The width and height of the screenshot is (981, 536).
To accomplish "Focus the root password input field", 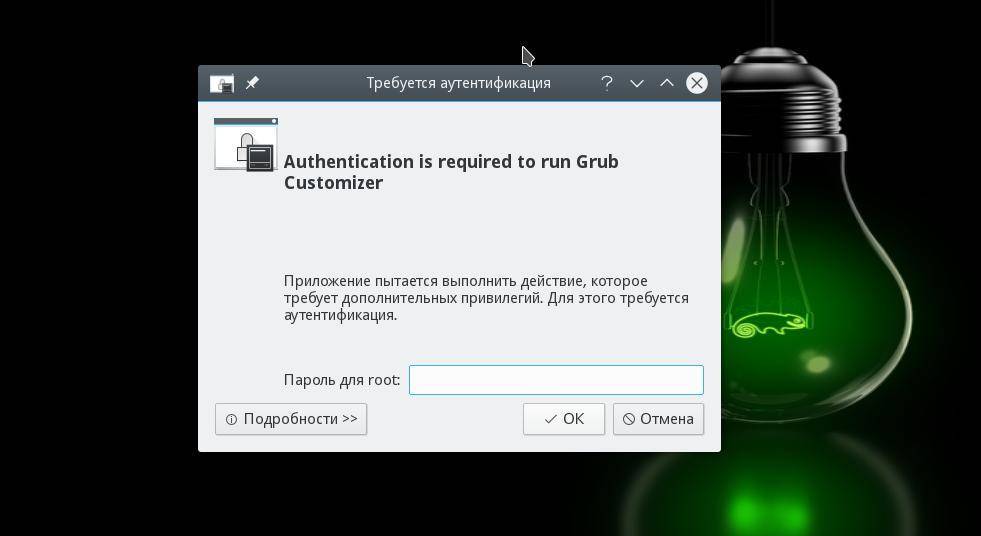I will click(556, 380).
